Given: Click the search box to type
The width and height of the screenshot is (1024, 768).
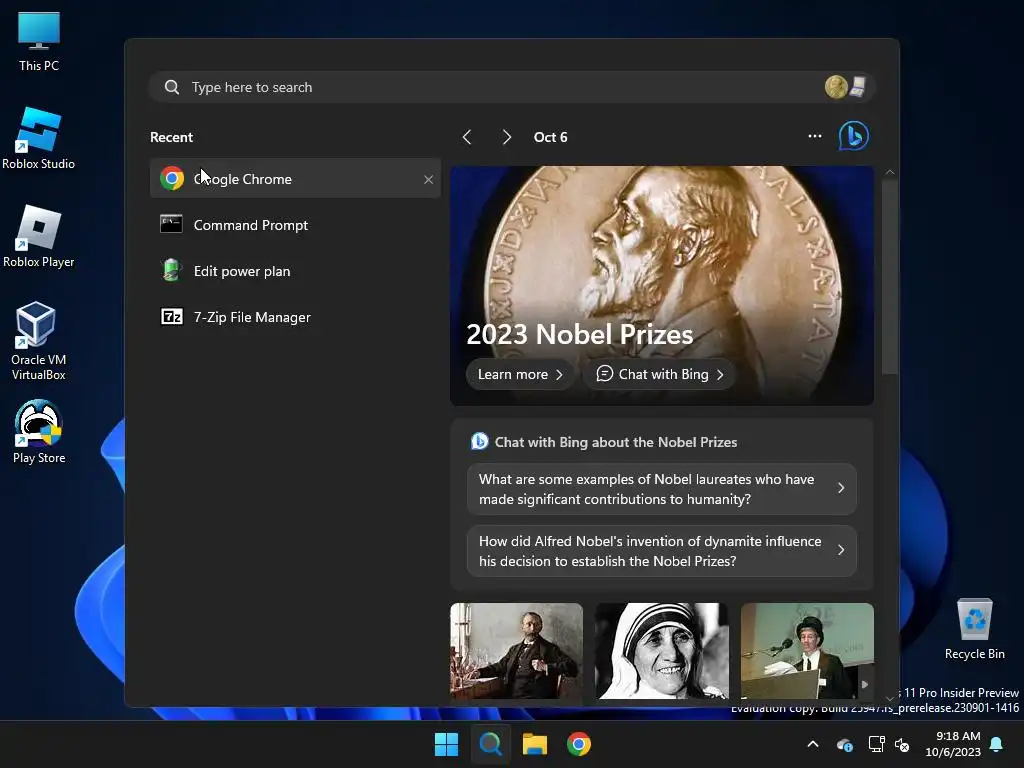Looking at the screenshot, I should tap(512, 87).
